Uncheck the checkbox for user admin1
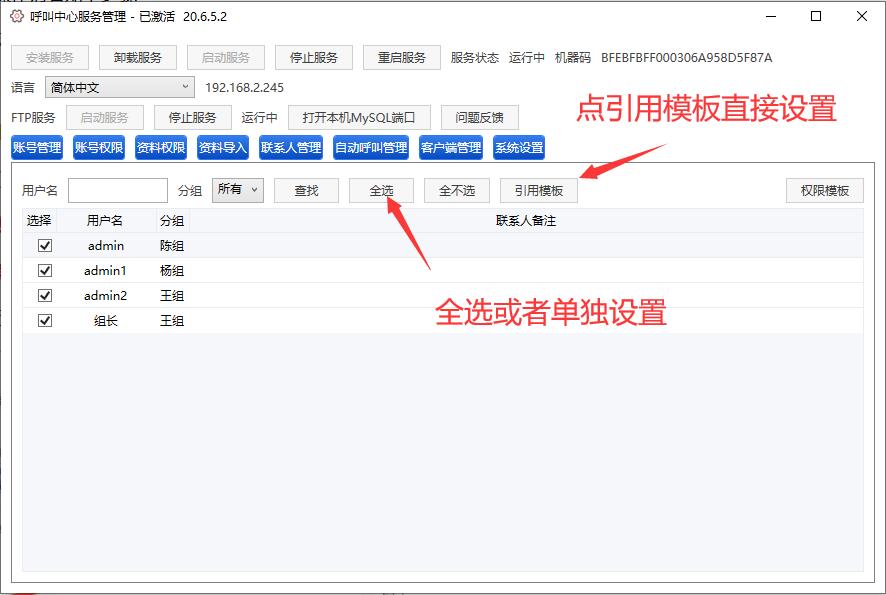 click(x=45, y=271)
